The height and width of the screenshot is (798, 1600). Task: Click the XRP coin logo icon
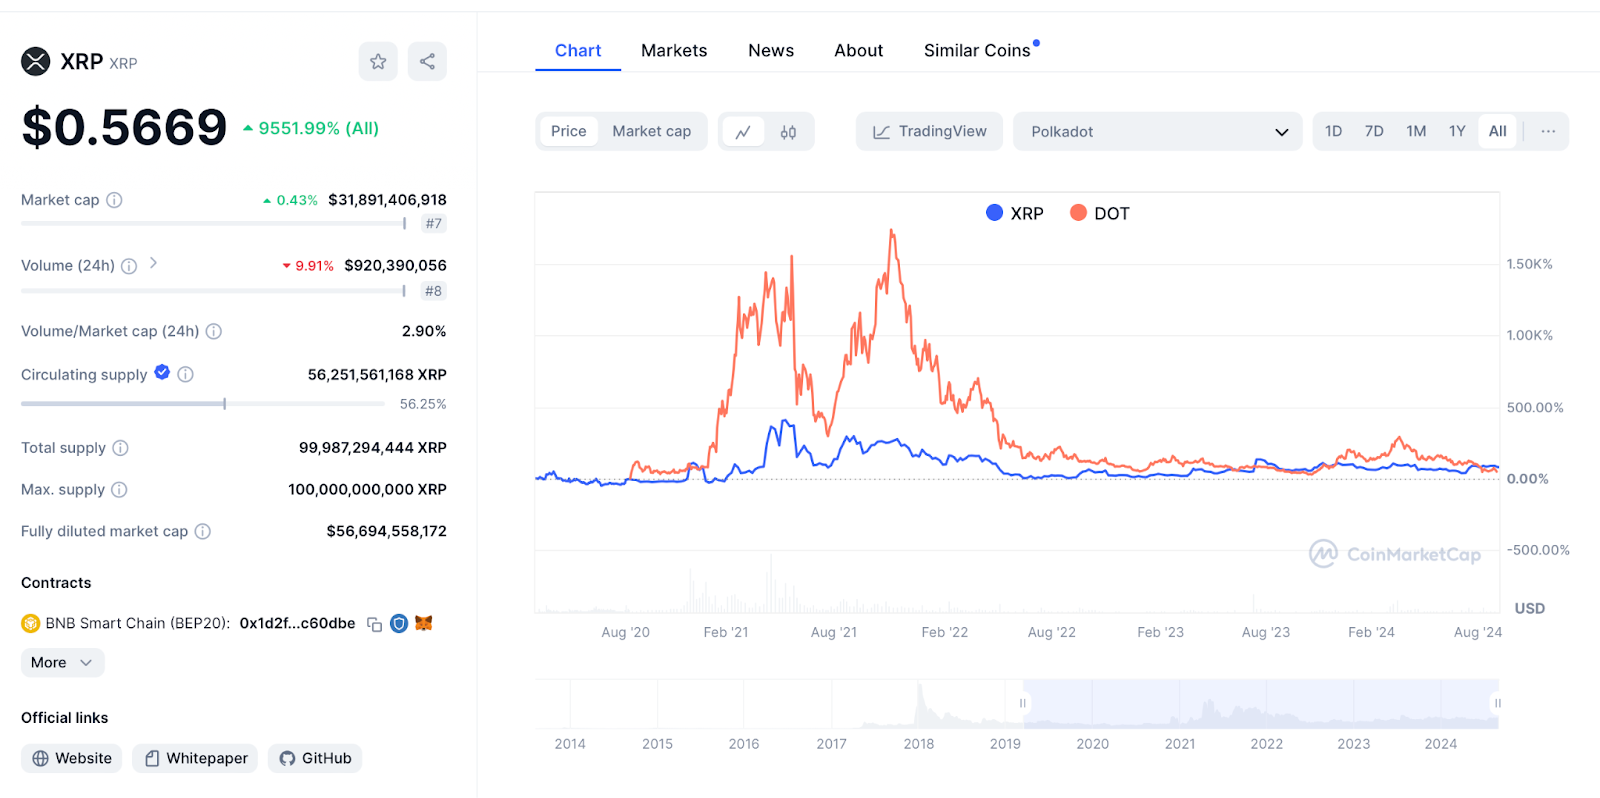coord(36,62)
